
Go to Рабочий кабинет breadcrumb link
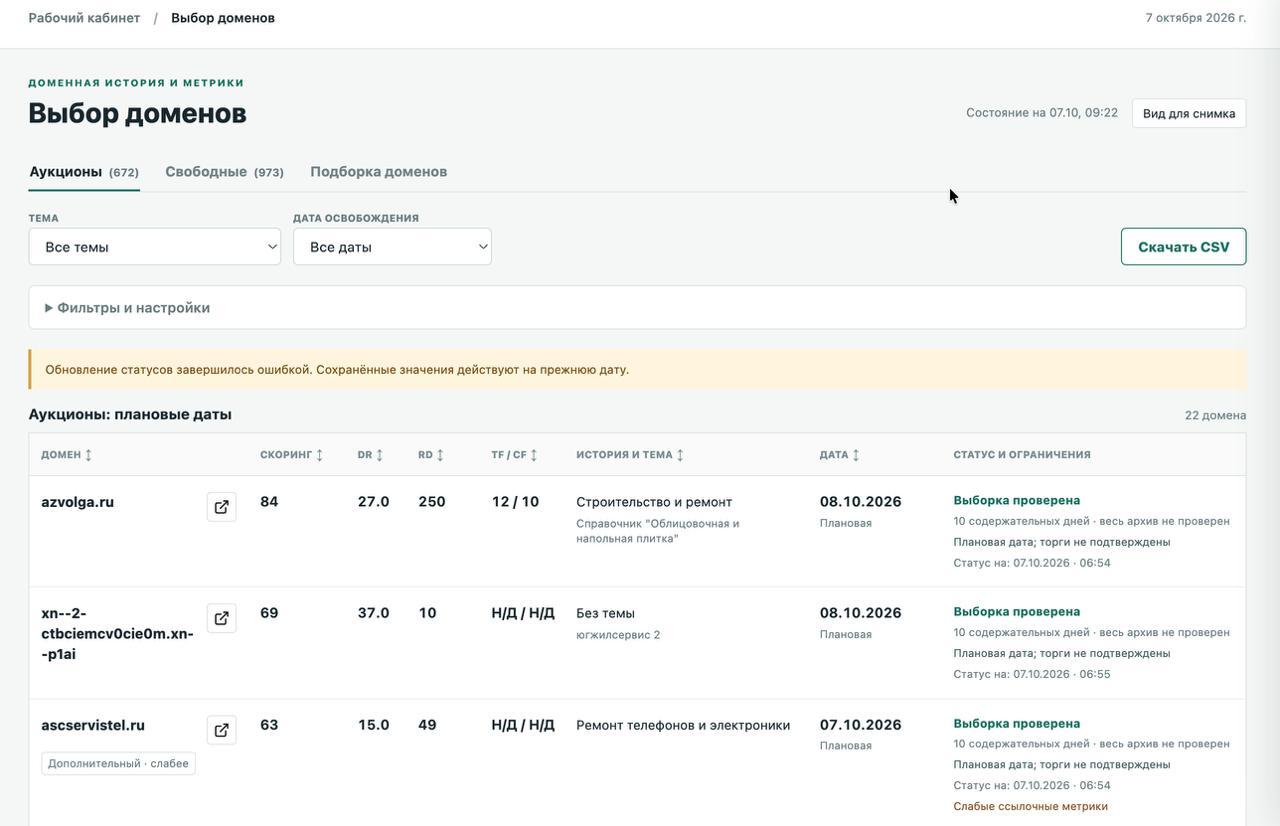pos(84,18)
